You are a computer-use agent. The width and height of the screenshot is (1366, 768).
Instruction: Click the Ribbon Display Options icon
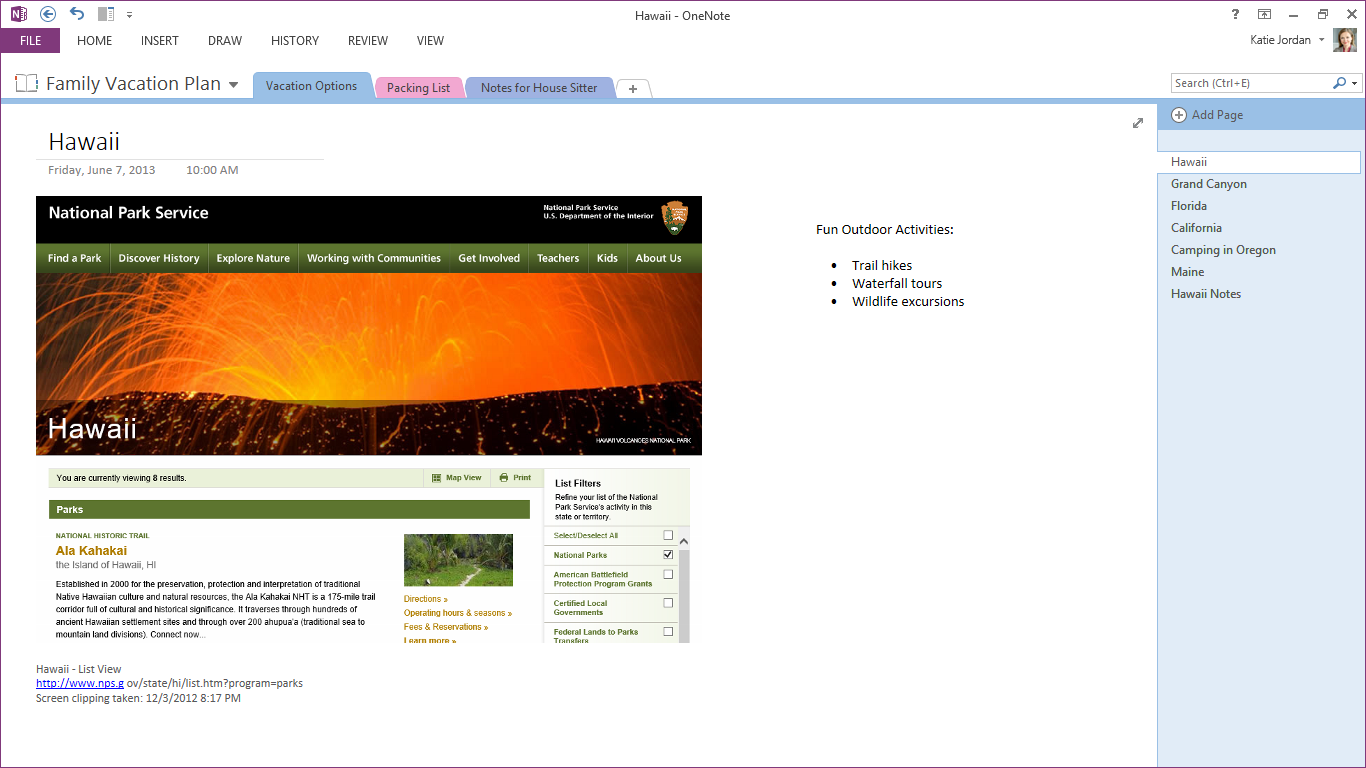coord(1265,14)
